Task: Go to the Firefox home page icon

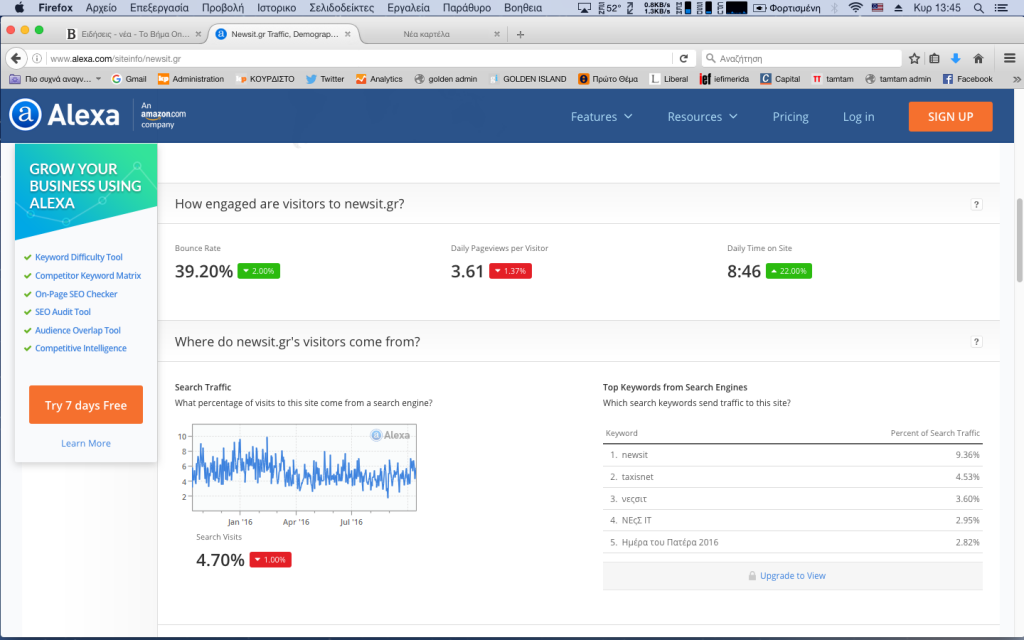Action: (x=978, y=58)
